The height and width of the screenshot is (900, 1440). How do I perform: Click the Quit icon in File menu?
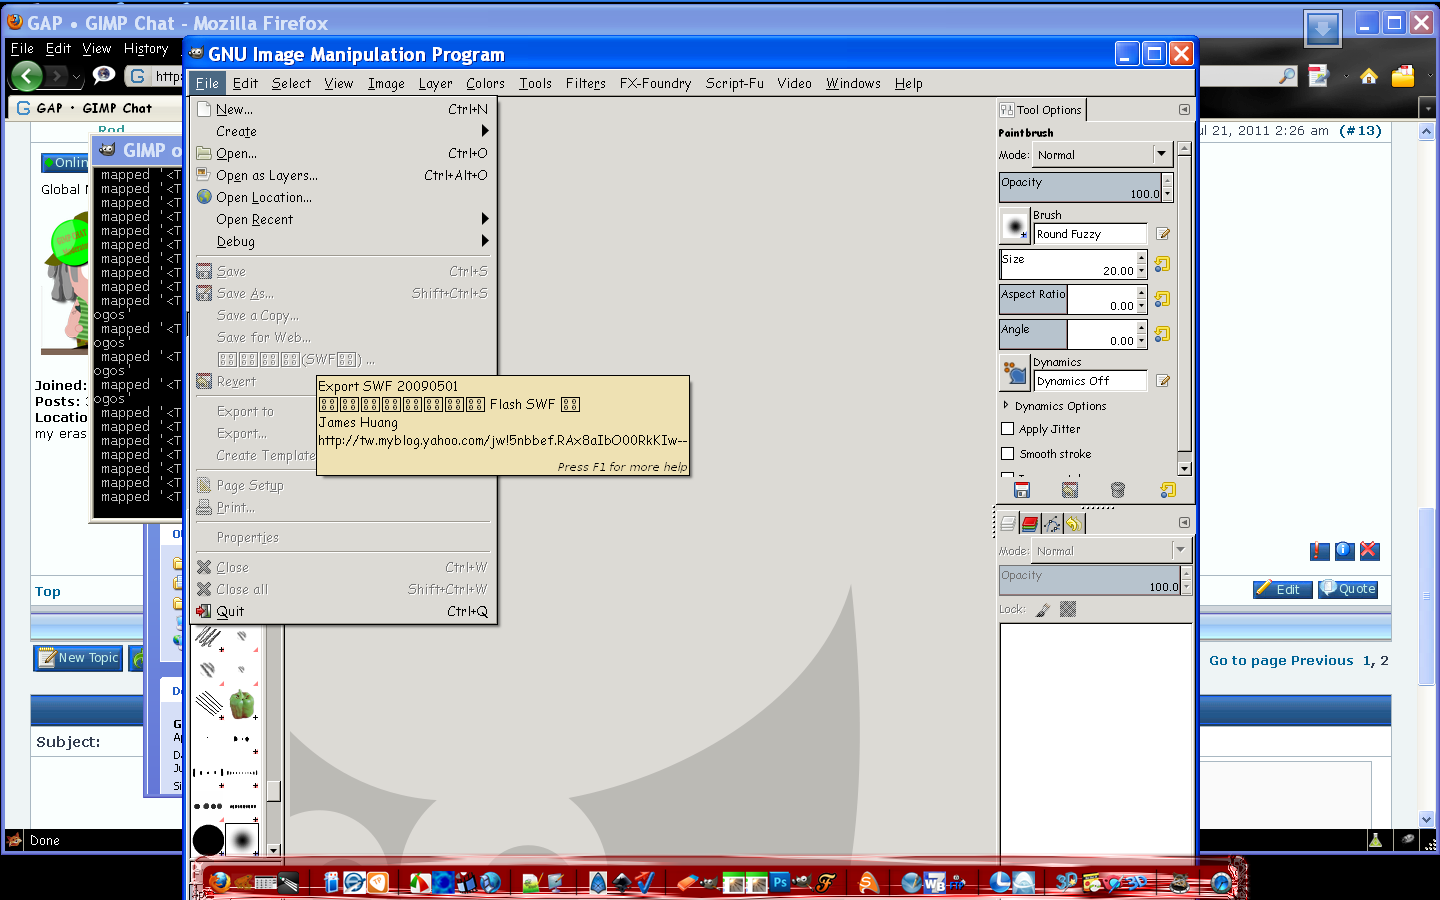click(204, 611)
